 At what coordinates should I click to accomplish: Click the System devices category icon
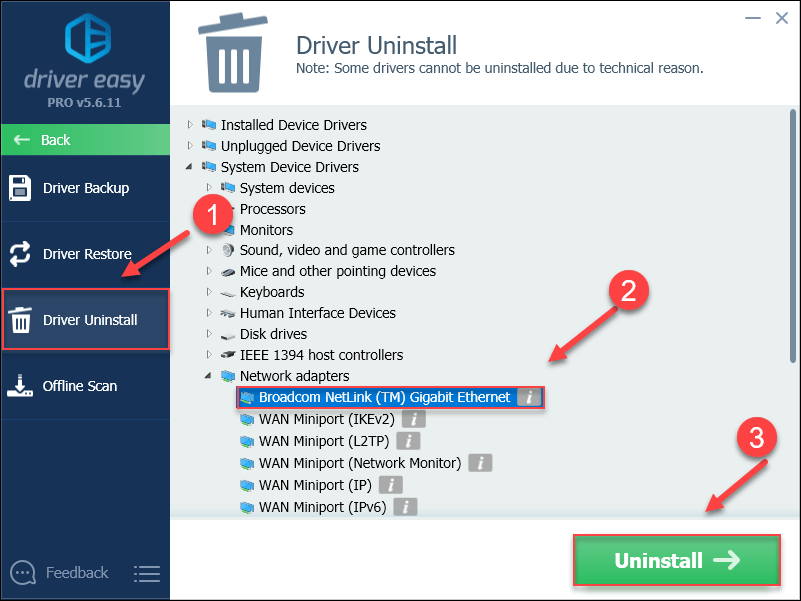228,188
